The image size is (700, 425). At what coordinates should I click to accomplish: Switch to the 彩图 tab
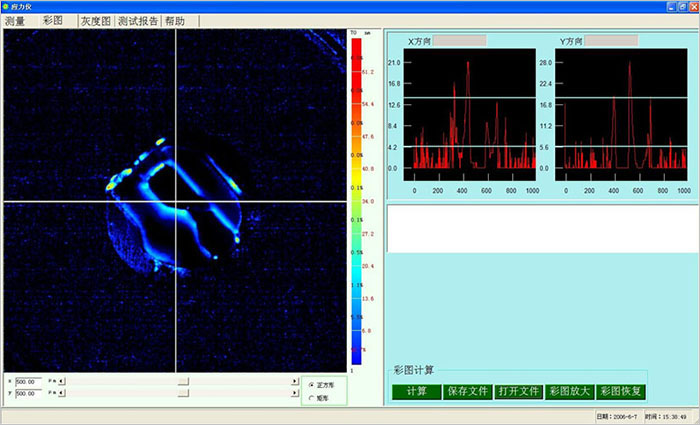(x=53, y=21)
